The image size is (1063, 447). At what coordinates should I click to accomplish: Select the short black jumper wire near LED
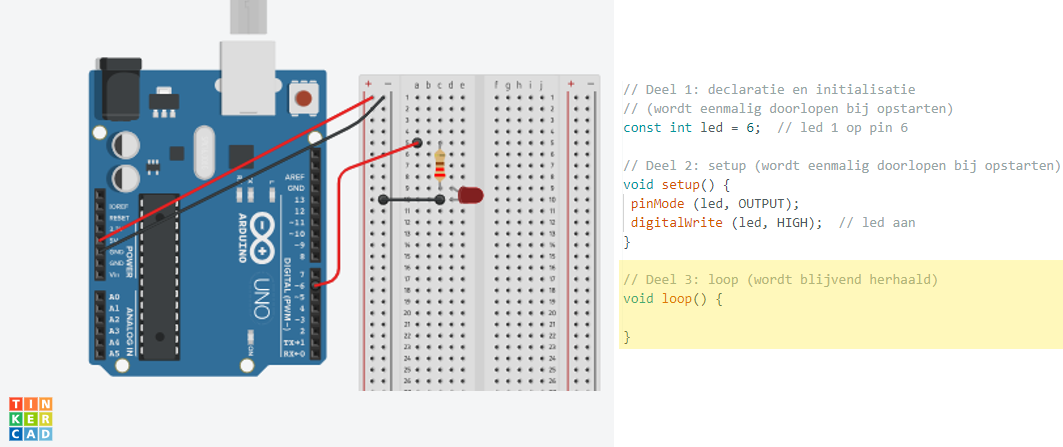point(412,200)
